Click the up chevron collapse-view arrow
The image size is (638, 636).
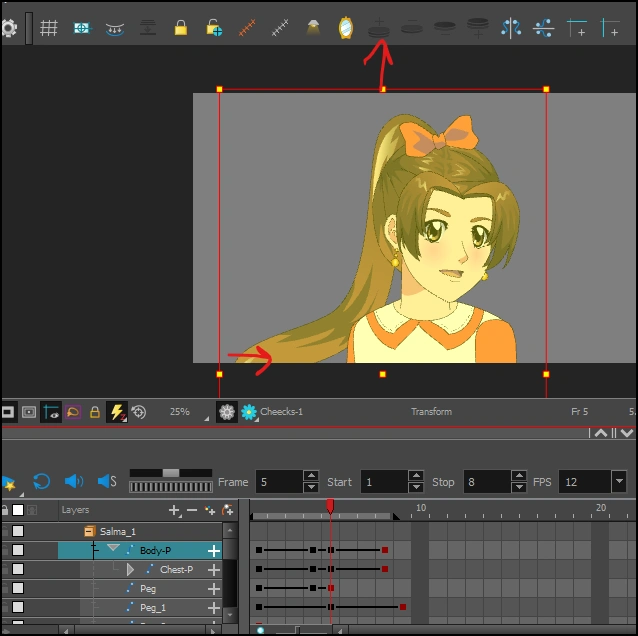pyautogui.click(x=601, y=433)
